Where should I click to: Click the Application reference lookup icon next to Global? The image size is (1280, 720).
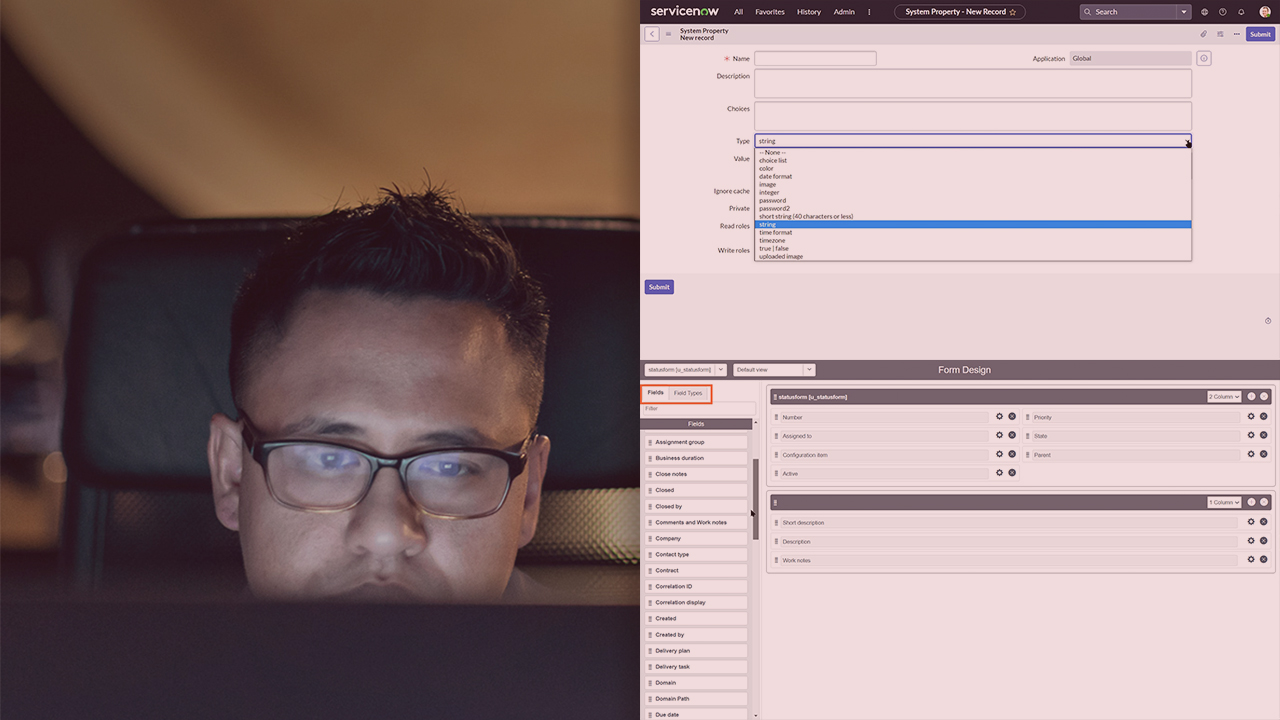(x=1203, y=58)
